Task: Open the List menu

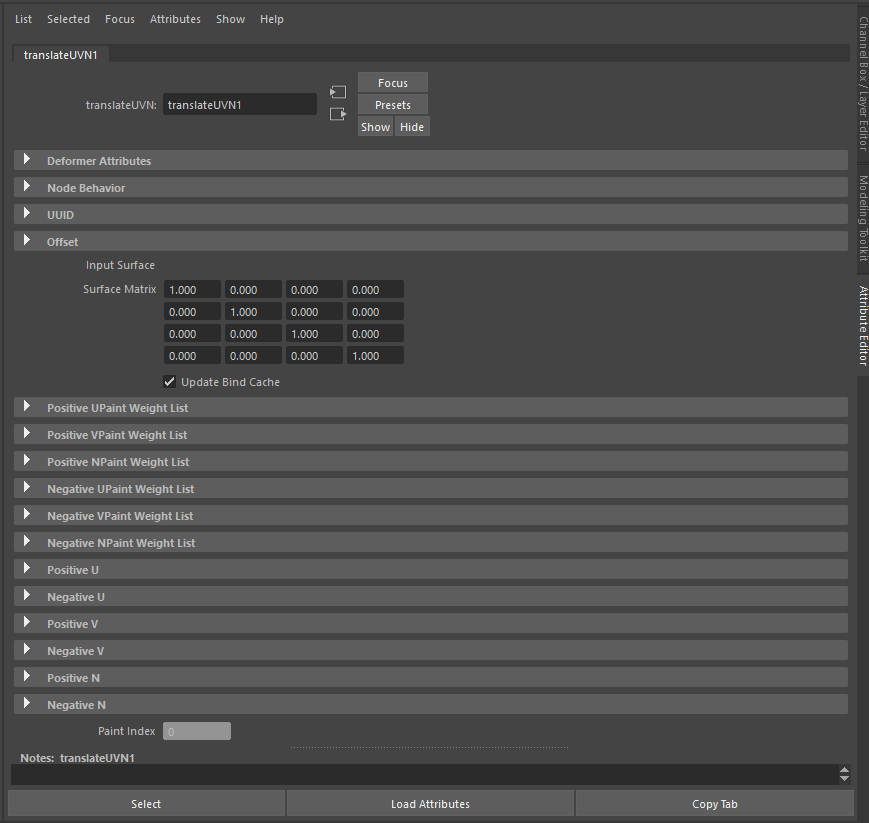Action: pos(23,18)
